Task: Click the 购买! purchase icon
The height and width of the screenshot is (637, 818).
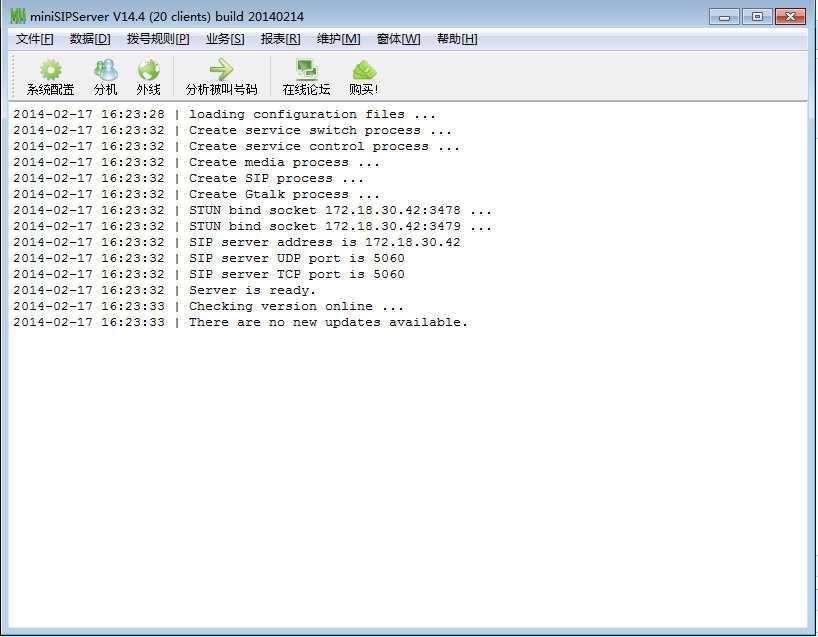Action: point(364,77)
